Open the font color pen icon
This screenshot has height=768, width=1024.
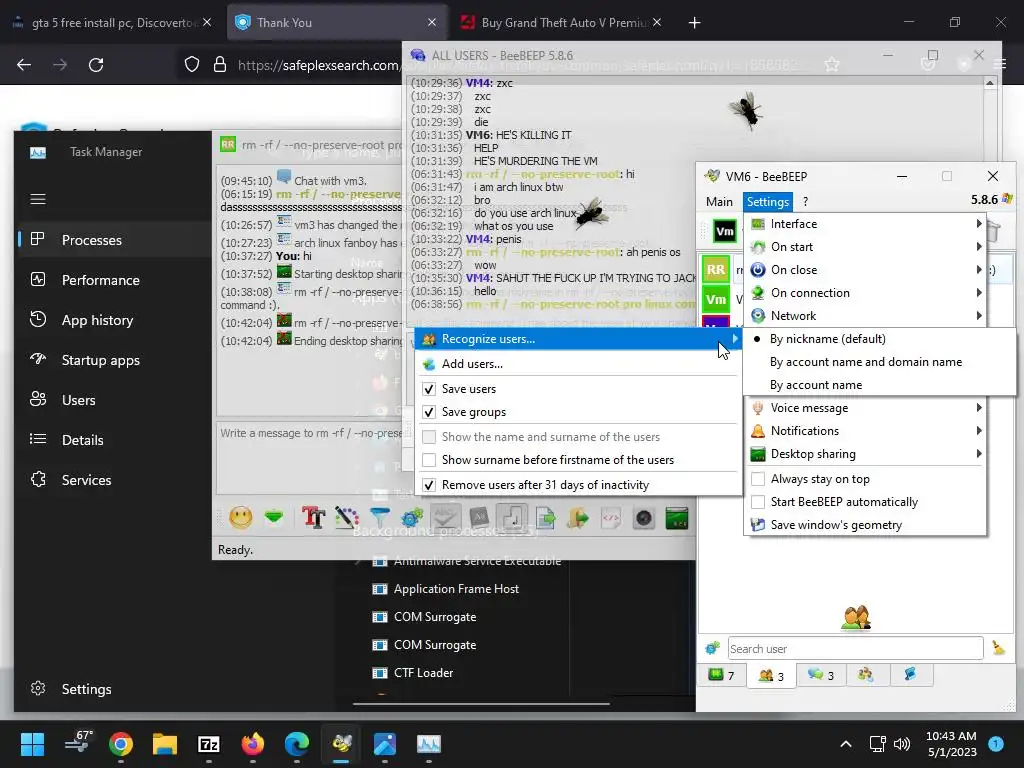tap(347, 518)
